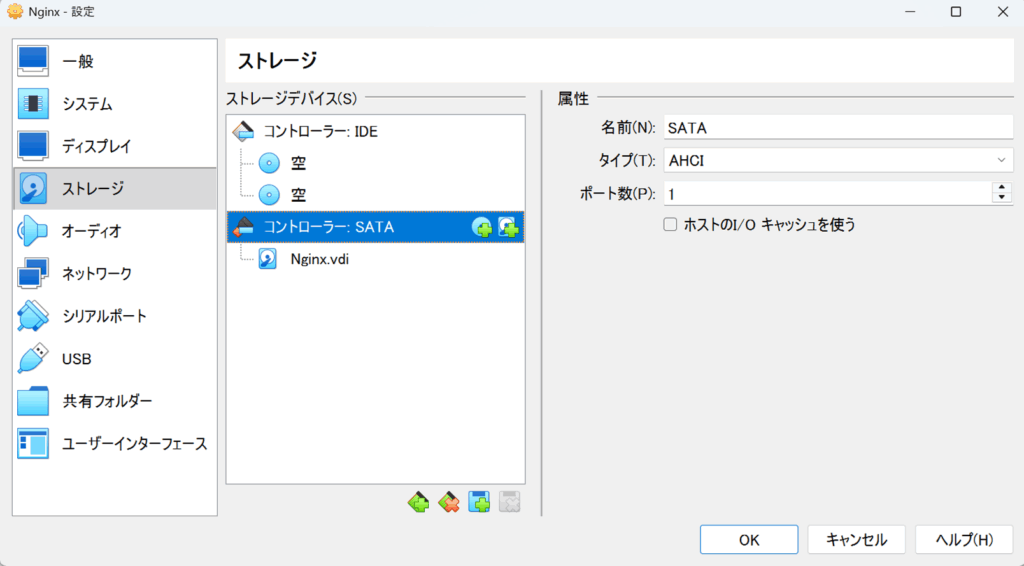Click the add storage attachment icon below the list

[x=480, y=502]
